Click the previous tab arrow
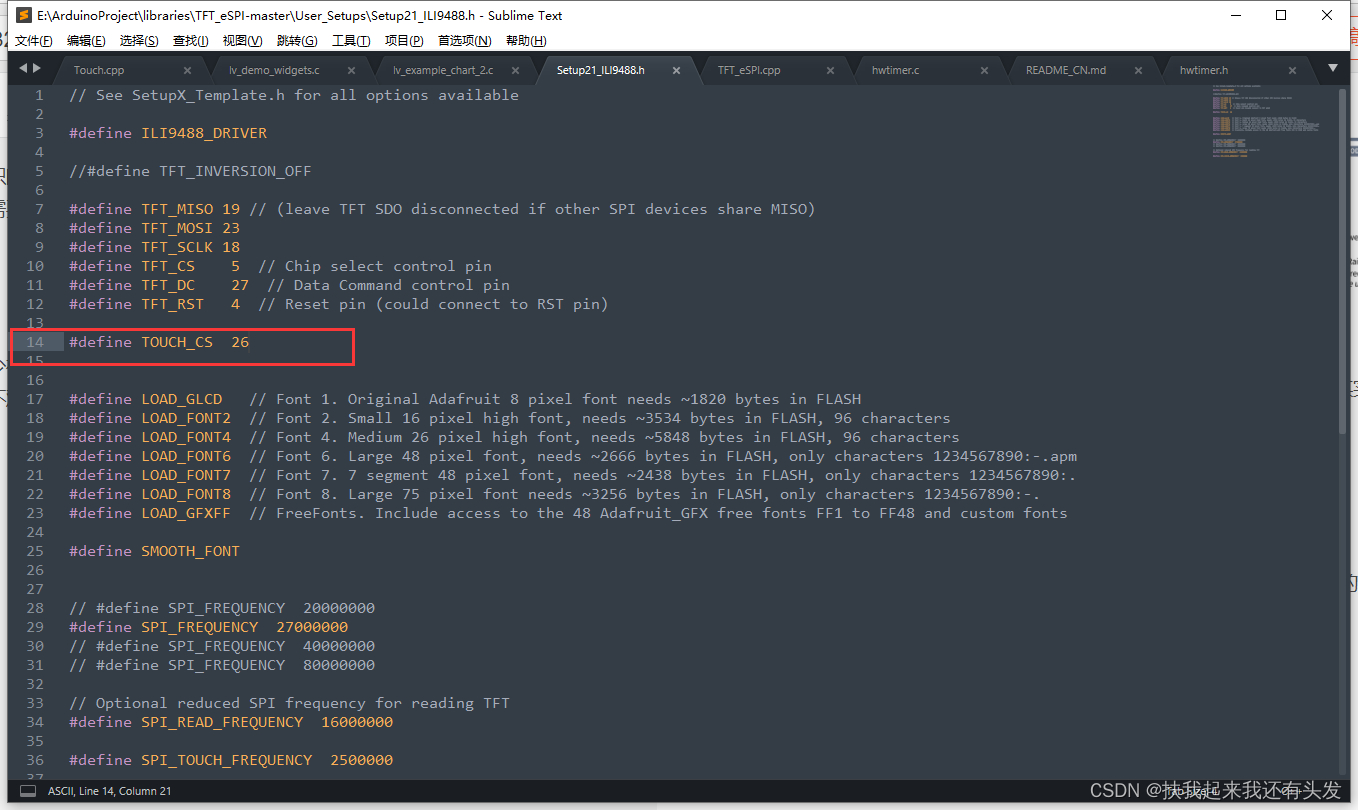This screenshot has width=1358, height=810. (23, 68)
